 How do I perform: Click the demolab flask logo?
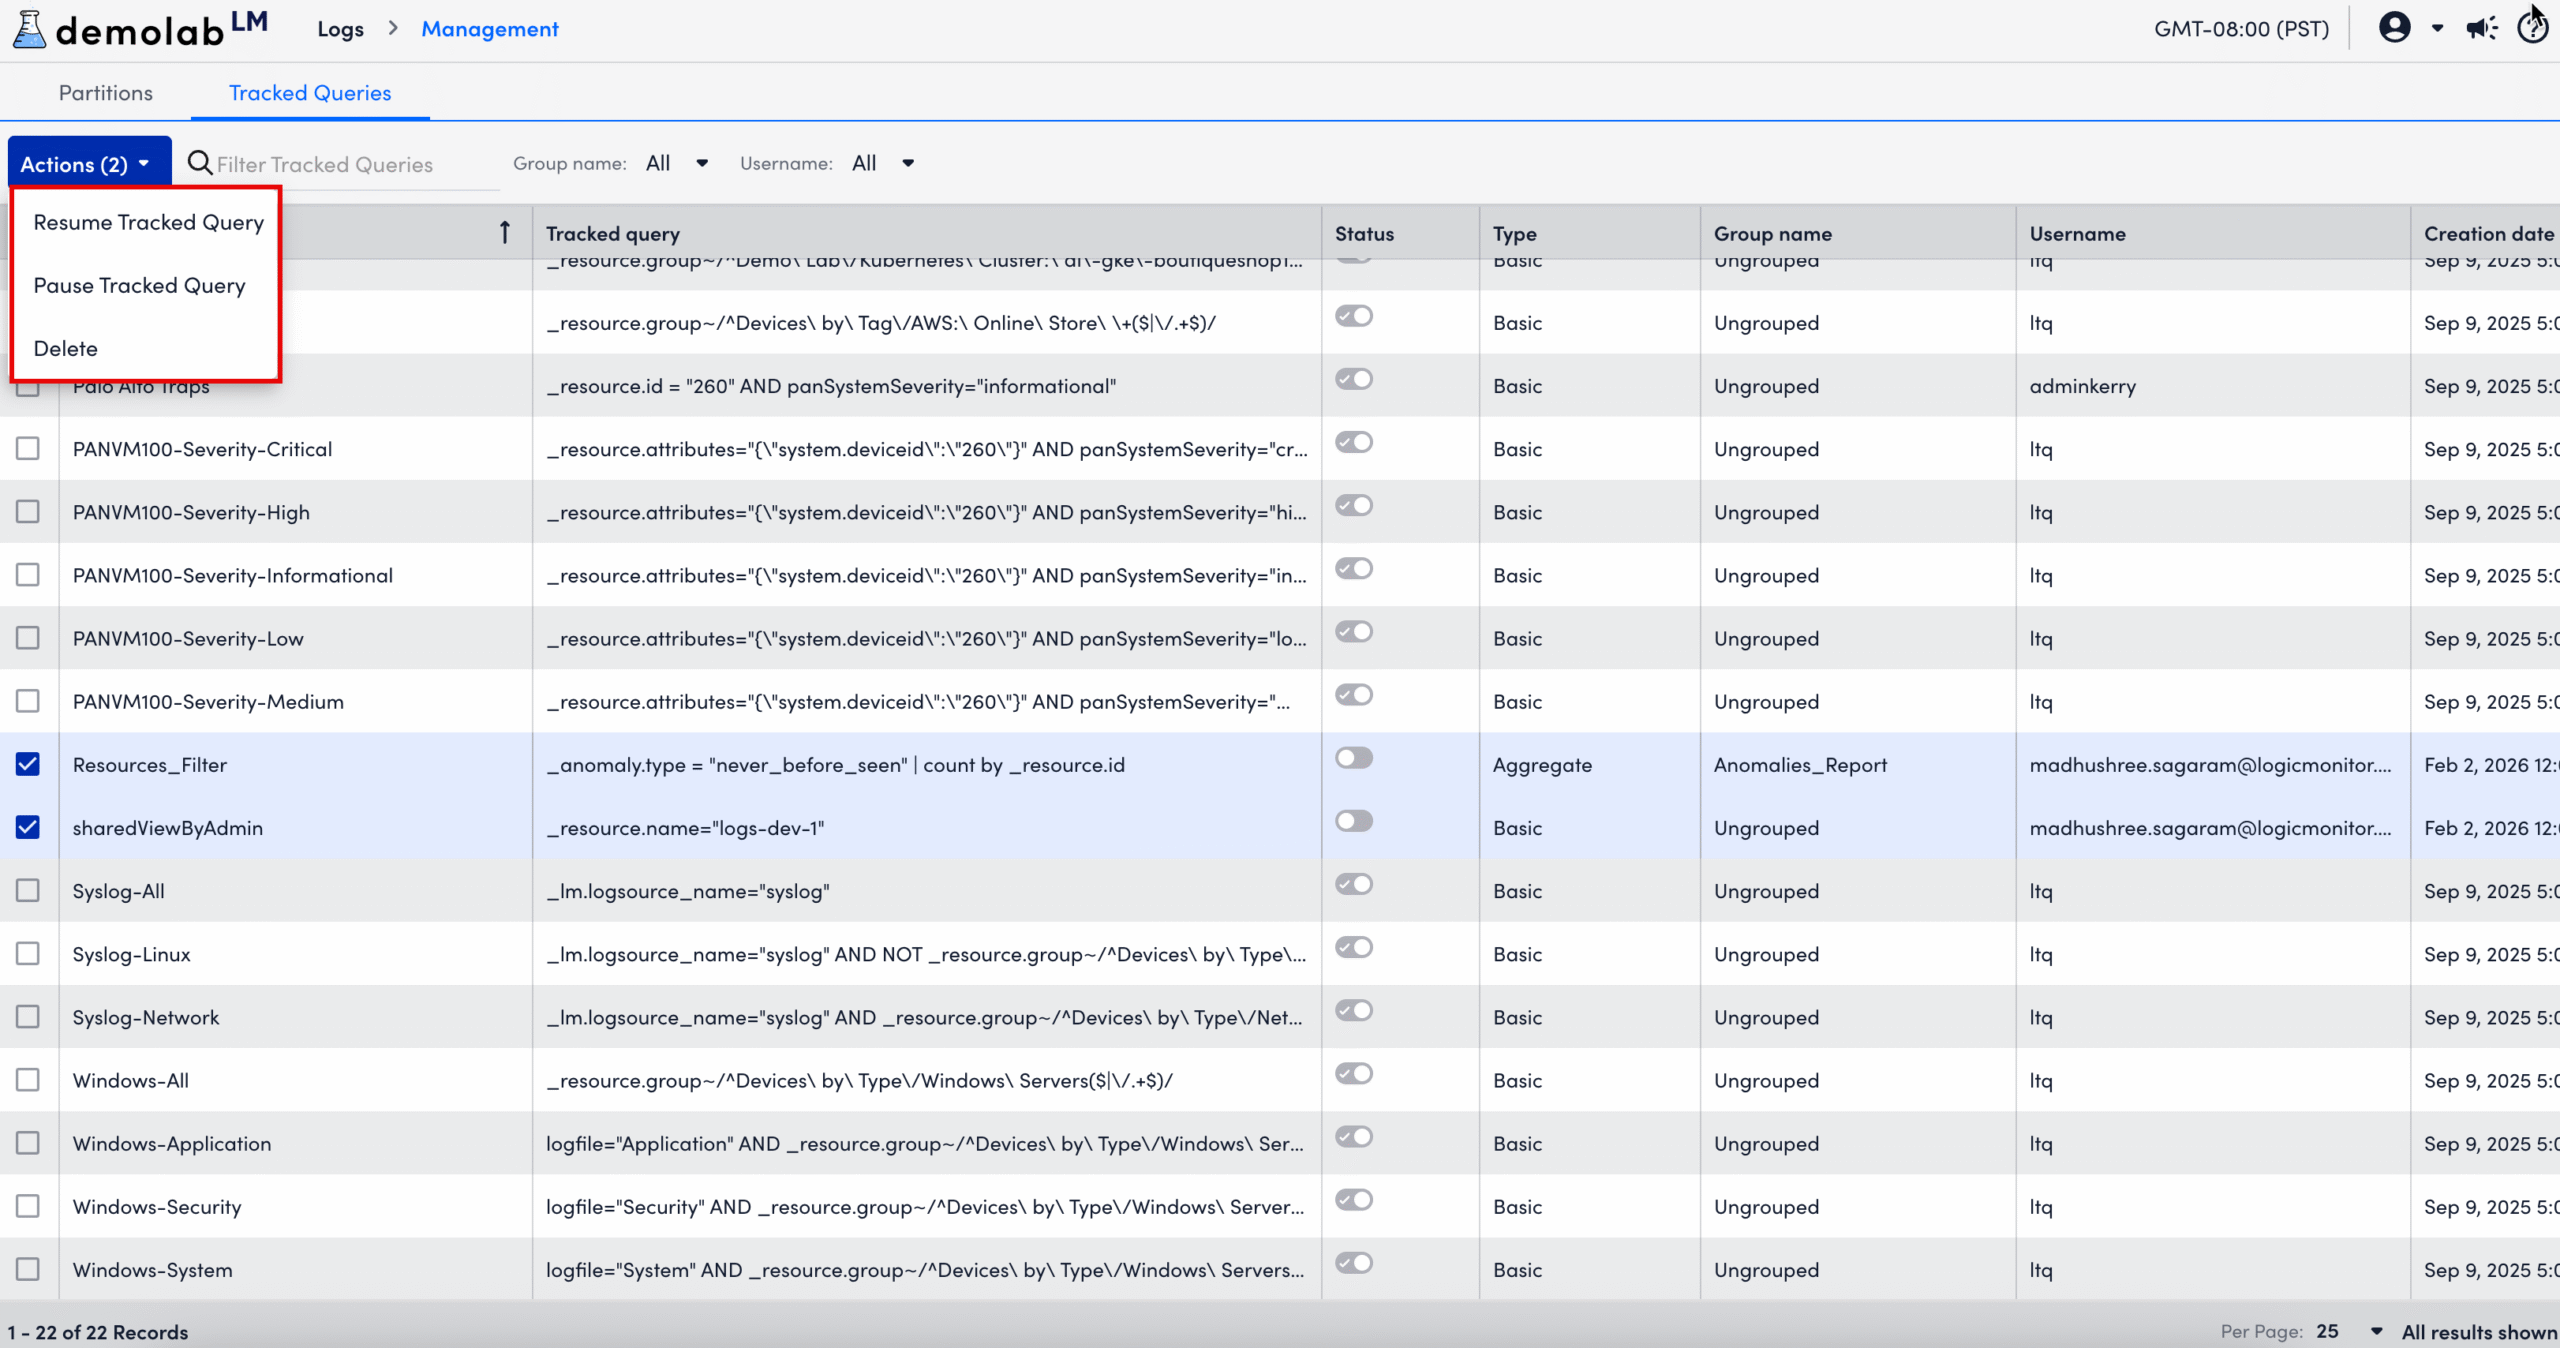(29, 28)
